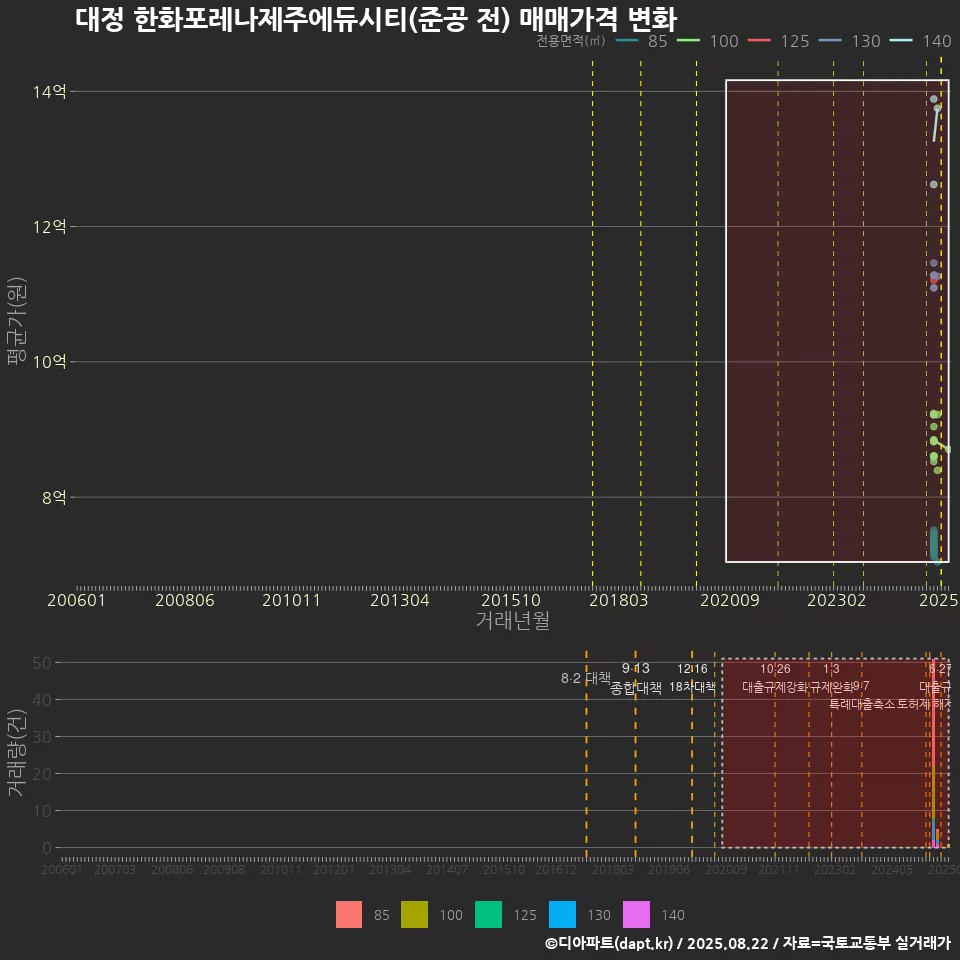Click 201906 on the volume chart x-axis
Screen dimensions: 960x960
click(669, 869)
